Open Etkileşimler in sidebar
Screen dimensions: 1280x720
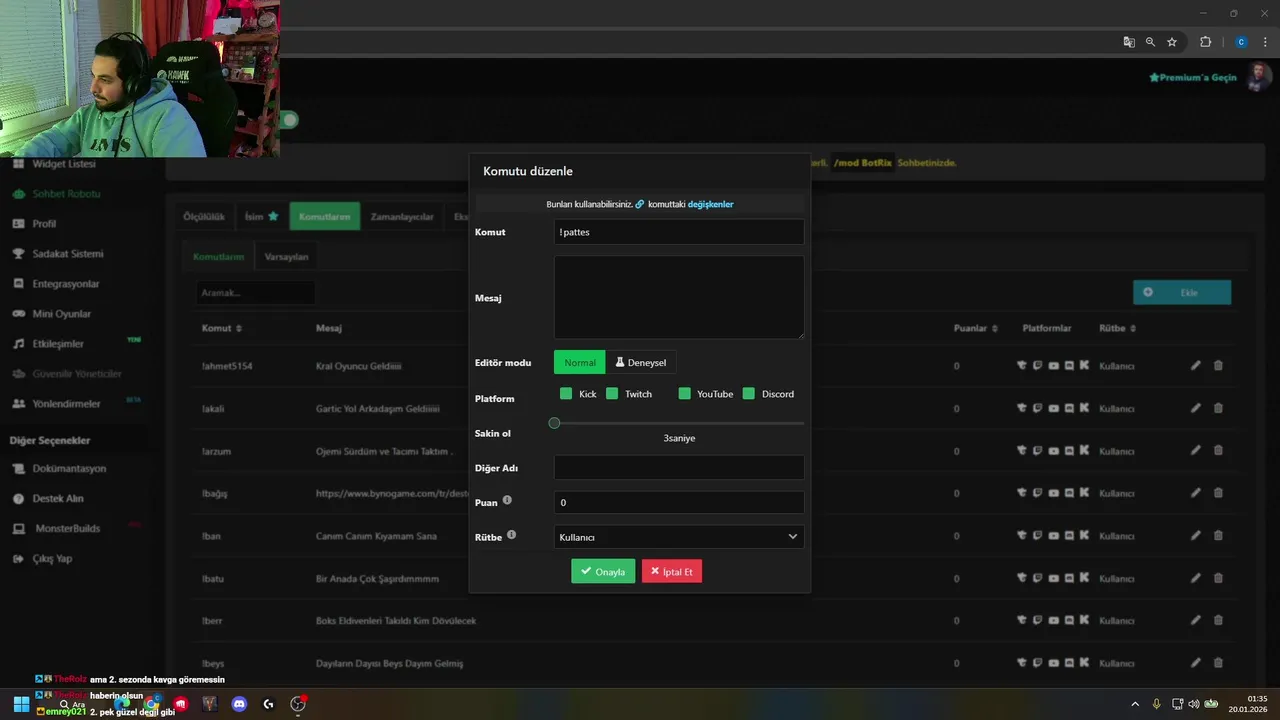click(x=58, y=344)
